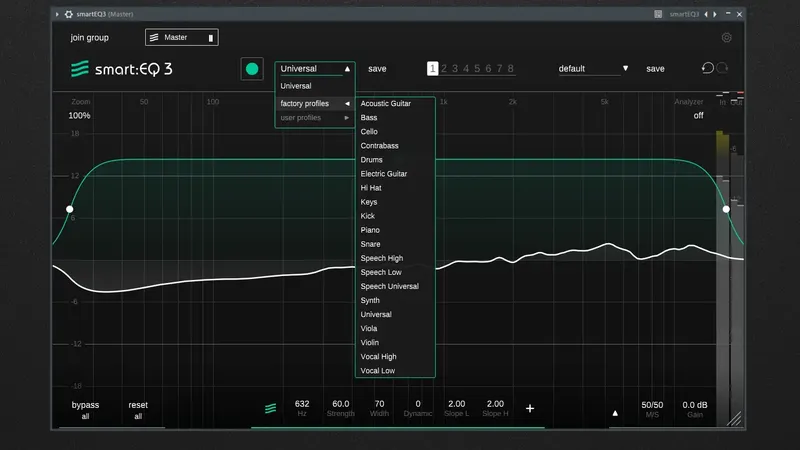Click the smart:EQ 3 logo icon
Screen dimensions: 800x450
point(80,69)
